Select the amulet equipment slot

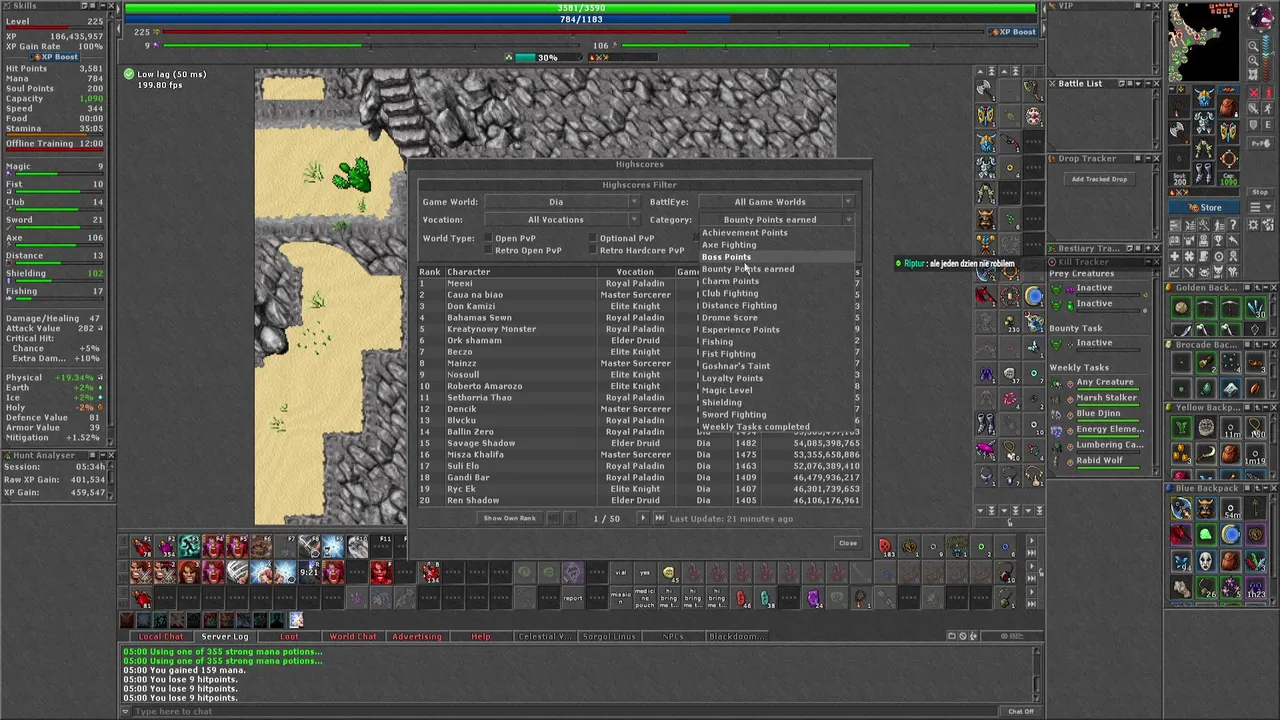1179,106
